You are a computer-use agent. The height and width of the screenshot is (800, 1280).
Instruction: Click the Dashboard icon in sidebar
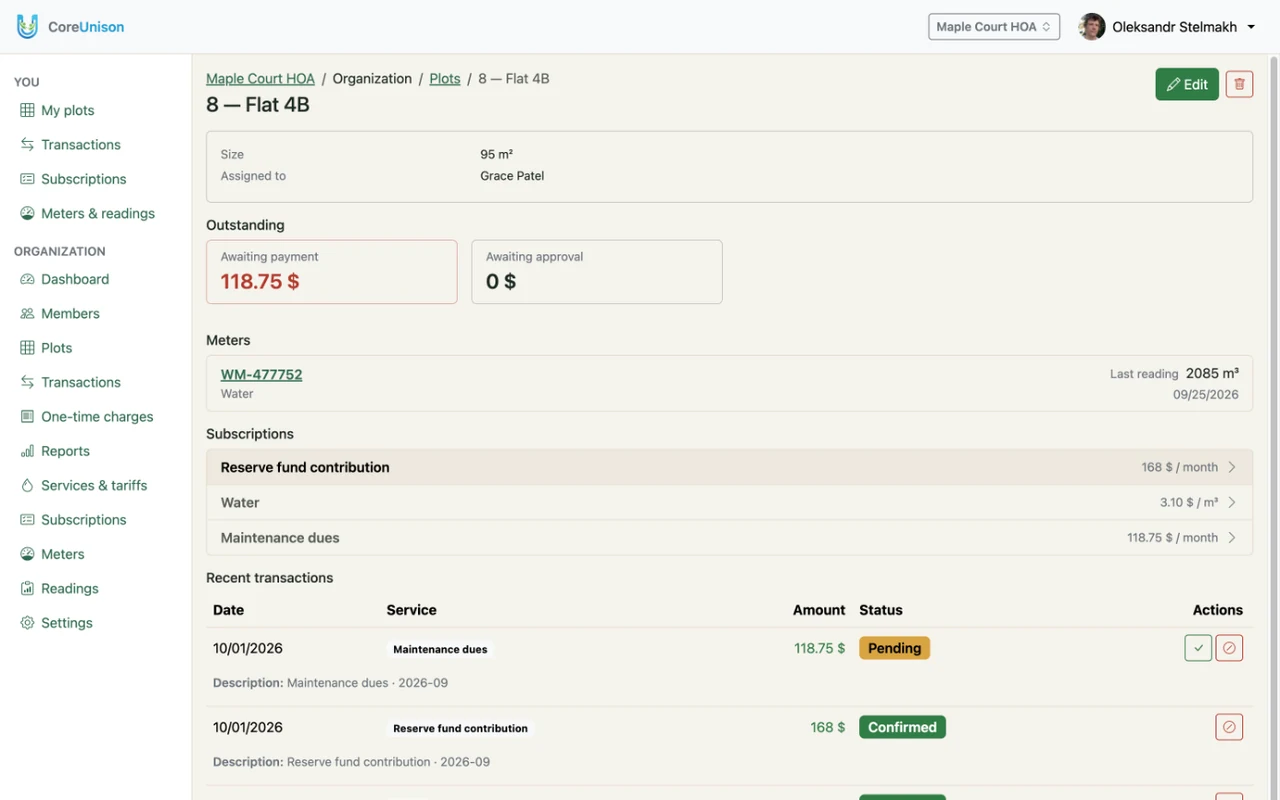tap(27, 280)
